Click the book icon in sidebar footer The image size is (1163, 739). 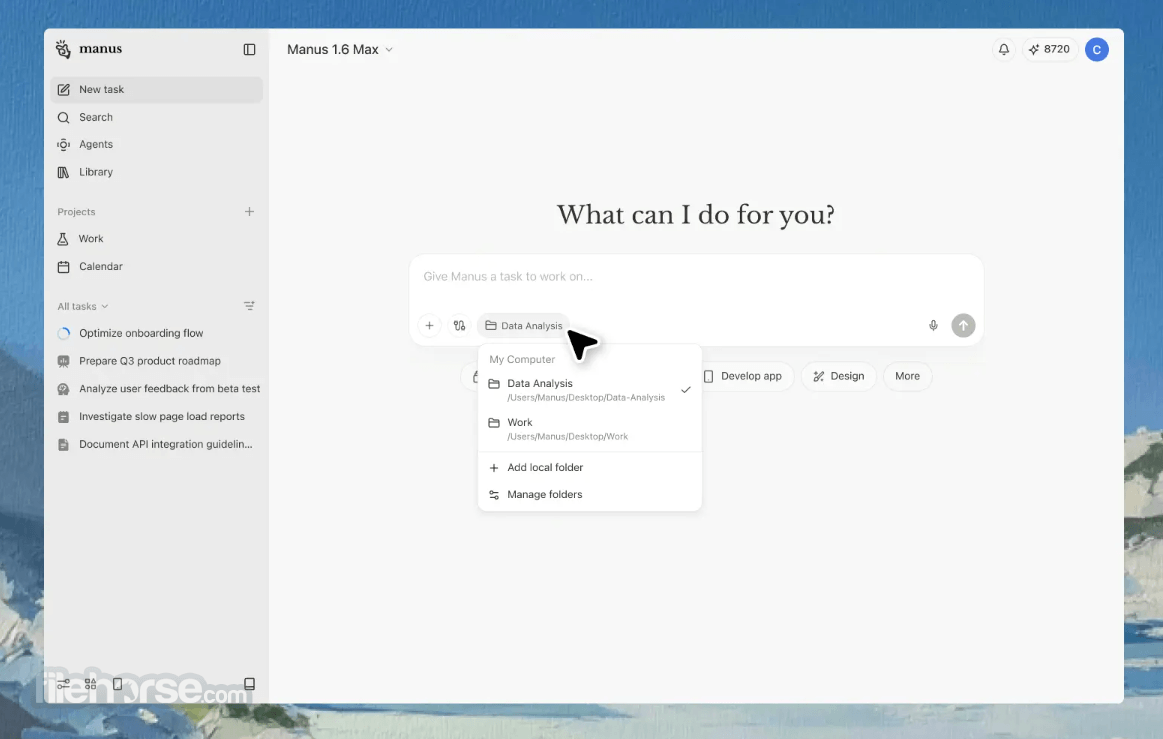coord(249,683)
